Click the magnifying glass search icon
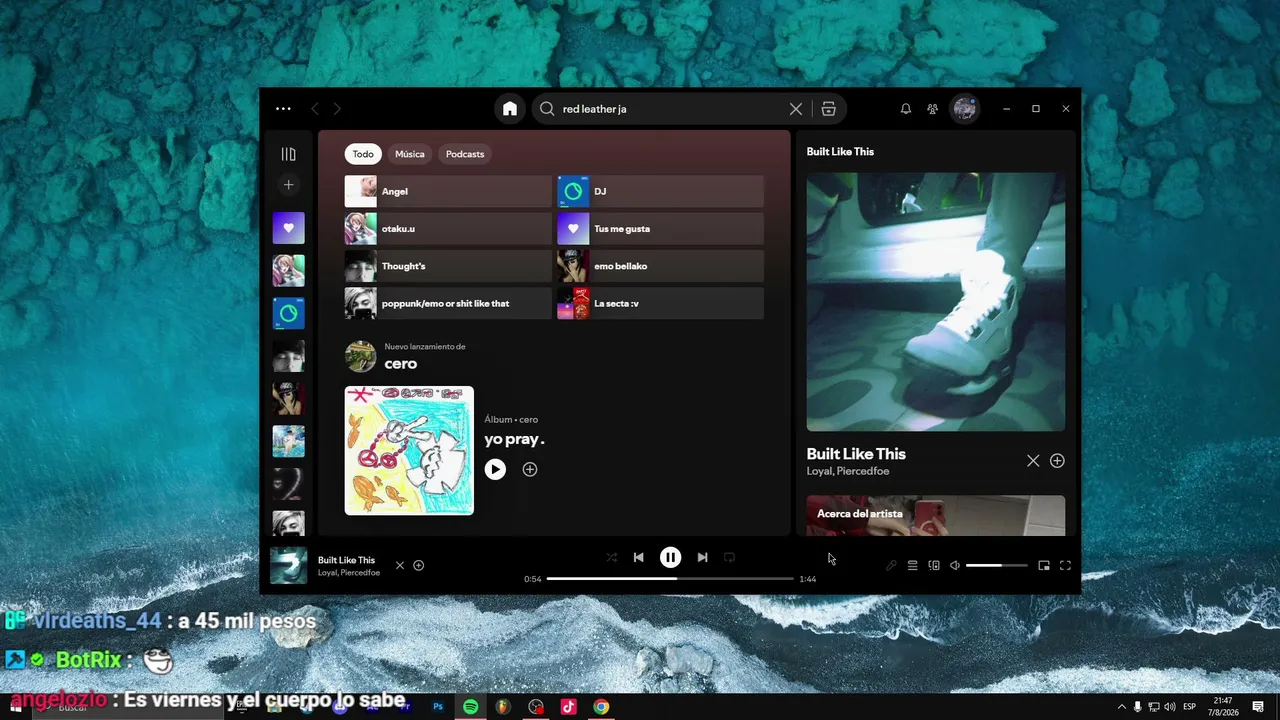Viewport: 1280px width, 720px height. (x=547, y=109)
